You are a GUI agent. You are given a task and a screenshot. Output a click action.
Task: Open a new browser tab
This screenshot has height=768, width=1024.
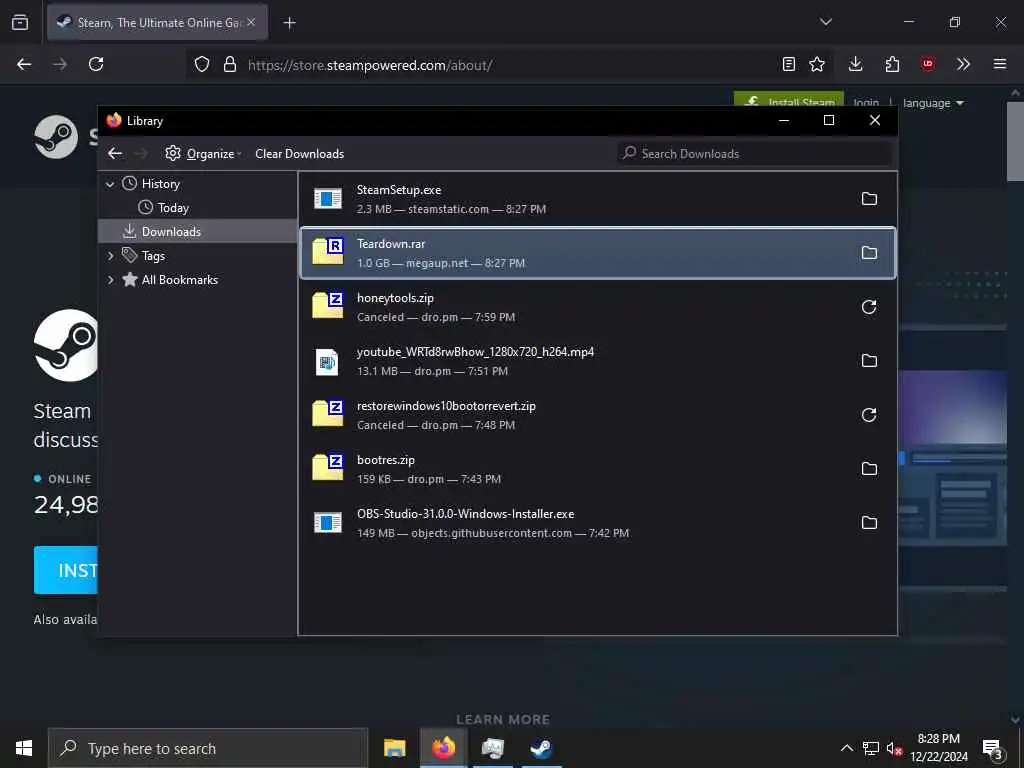coord(289,22)
